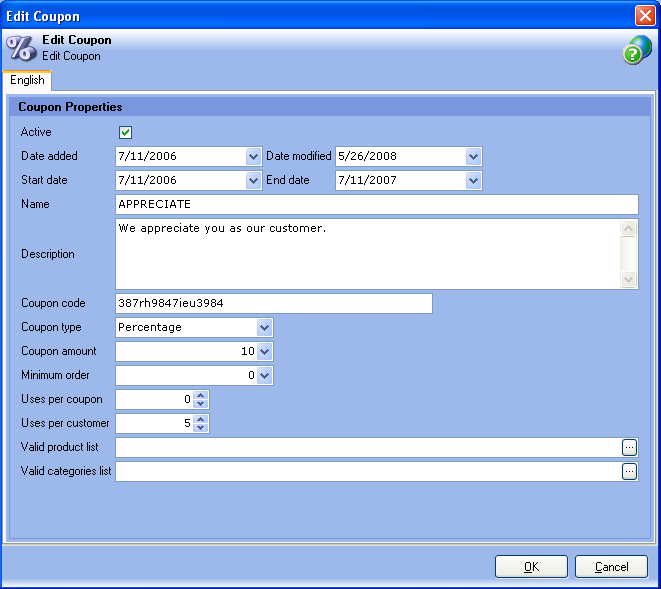Click the Description scrollbar down arrow
This screenshot has width=661, height=589.
tap(629, 279)
